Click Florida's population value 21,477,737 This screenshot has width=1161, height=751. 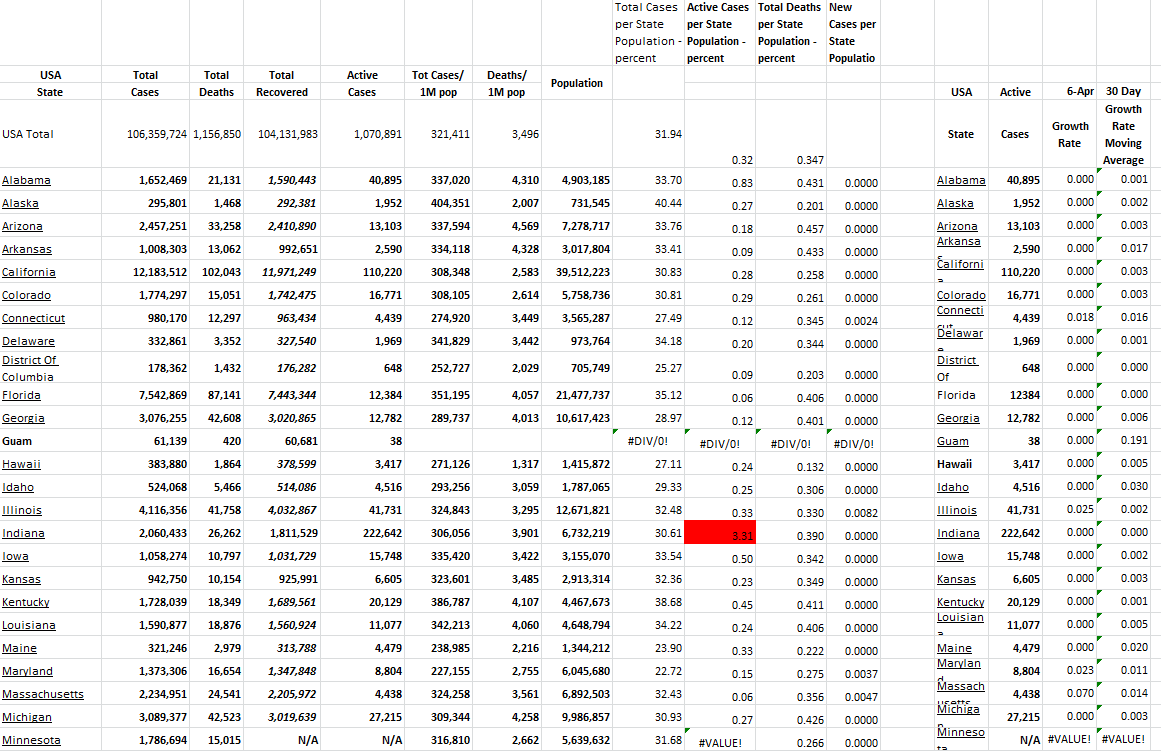click(582, 395)
